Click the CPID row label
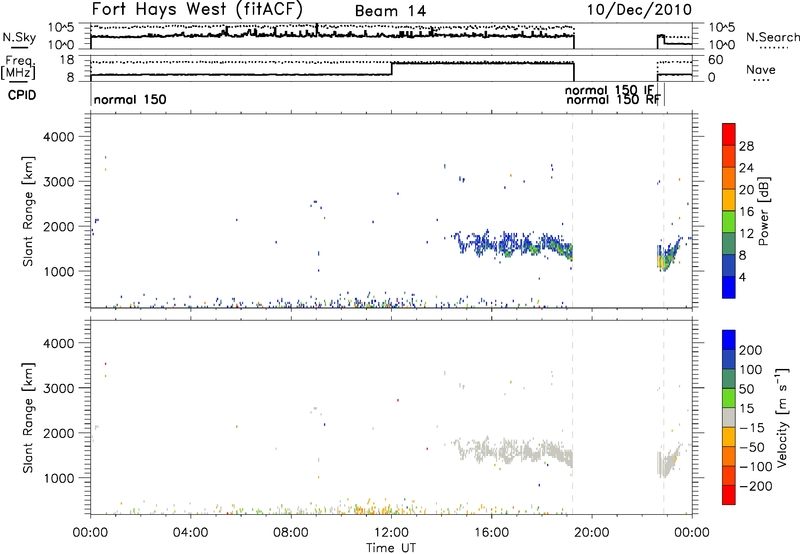The height and width of the screenshot is (554, 800). tap(21, 95)
